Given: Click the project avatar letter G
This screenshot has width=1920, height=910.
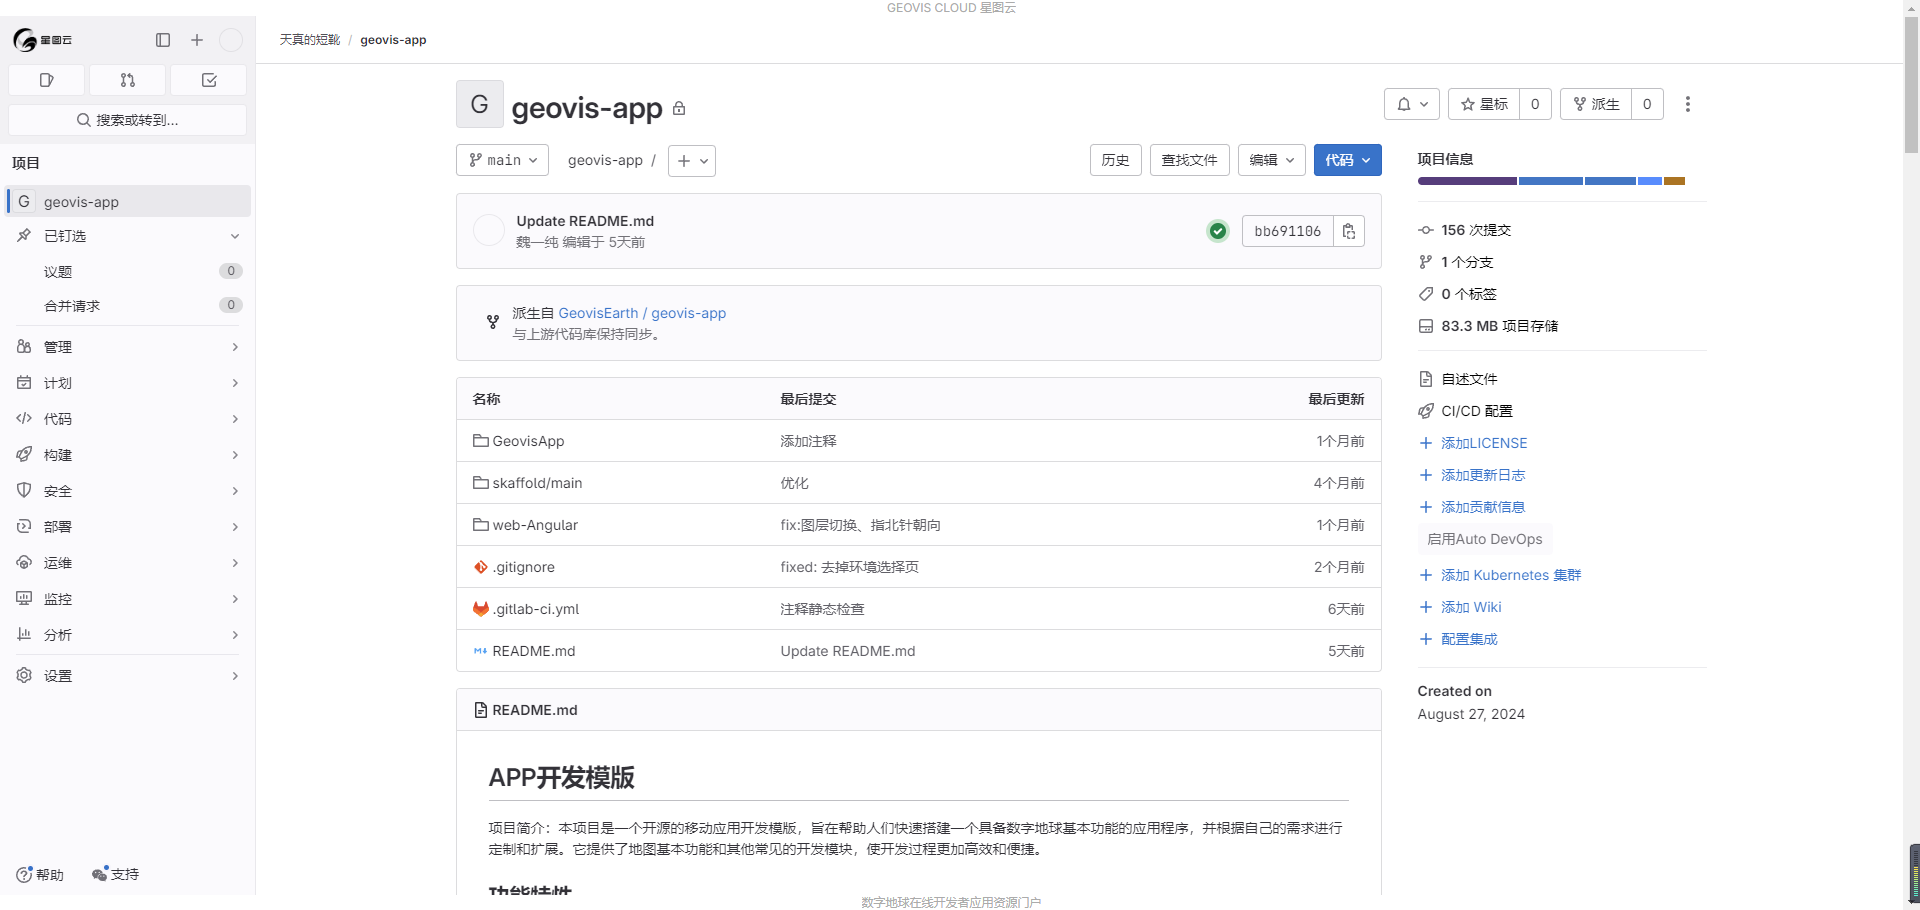Looking at the screenshot, I should tap(480, 104).
